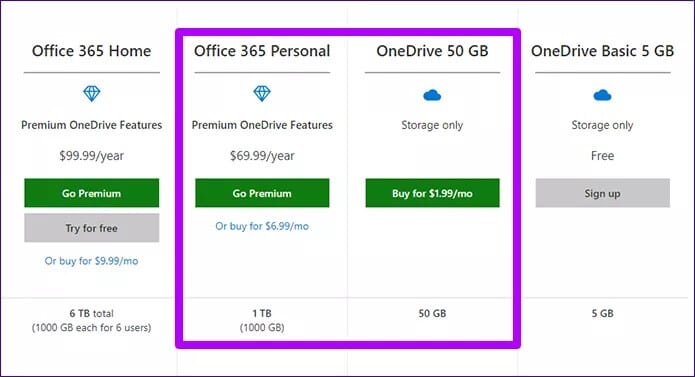Click Go Premium for Office 365 Home
The image size is (695, 377).
click(x=92, y=193)
